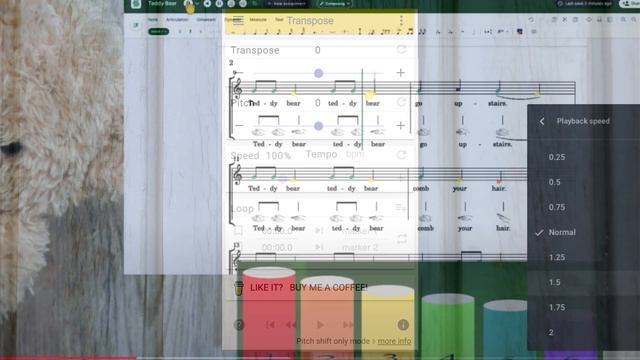Open the Measure tab in score editor
This screenshot has height=360, width=640.
click(x=258, y=20)
